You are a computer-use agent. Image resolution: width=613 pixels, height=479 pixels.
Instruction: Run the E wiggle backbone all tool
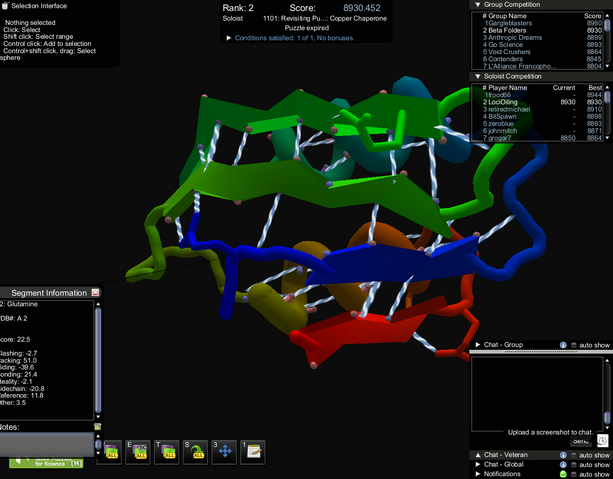(138, 452)
